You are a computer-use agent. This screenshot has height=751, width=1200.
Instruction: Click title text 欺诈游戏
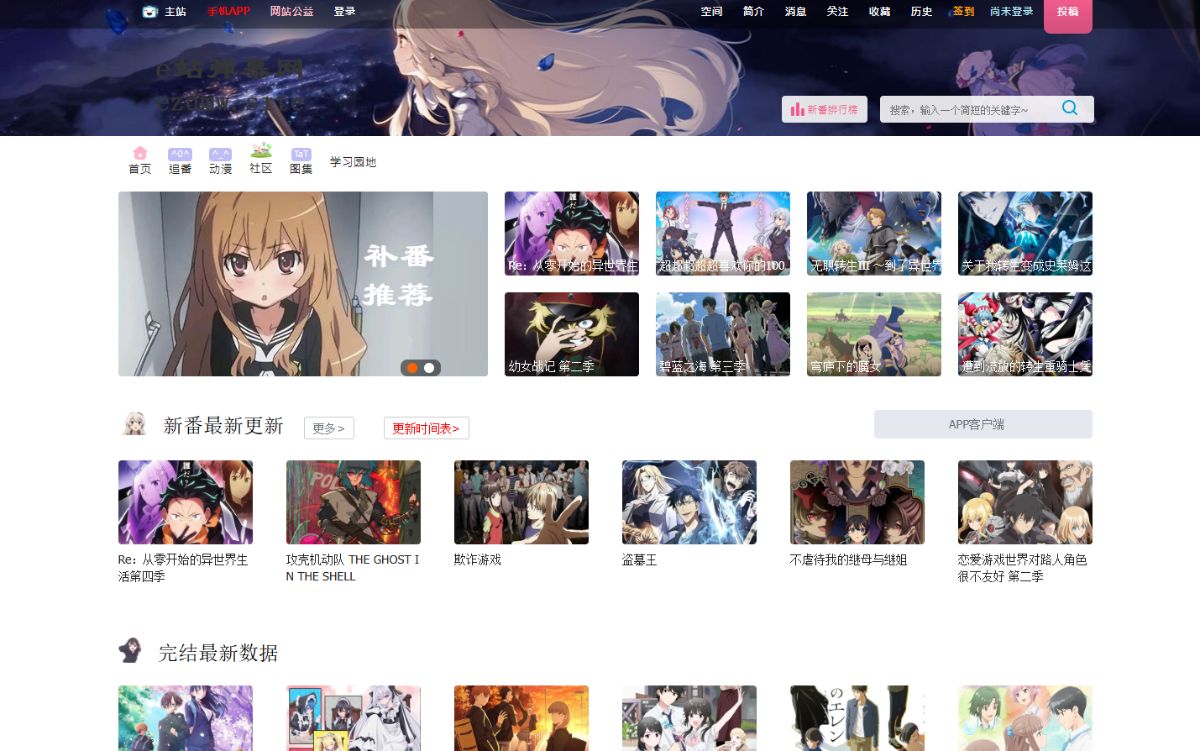477,560
